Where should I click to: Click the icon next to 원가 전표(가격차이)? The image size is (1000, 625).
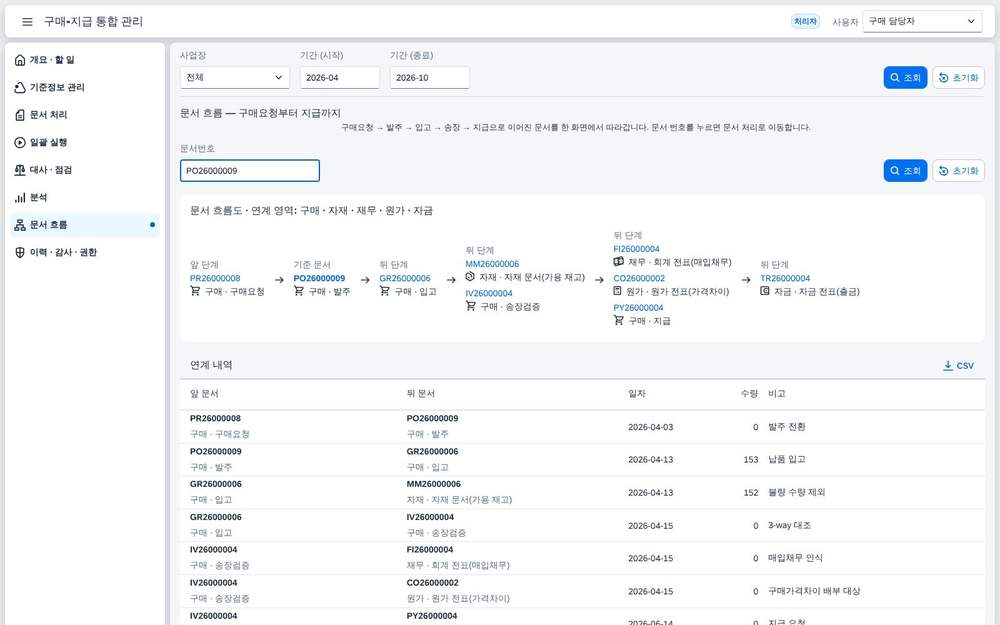[x=617, y=291]
